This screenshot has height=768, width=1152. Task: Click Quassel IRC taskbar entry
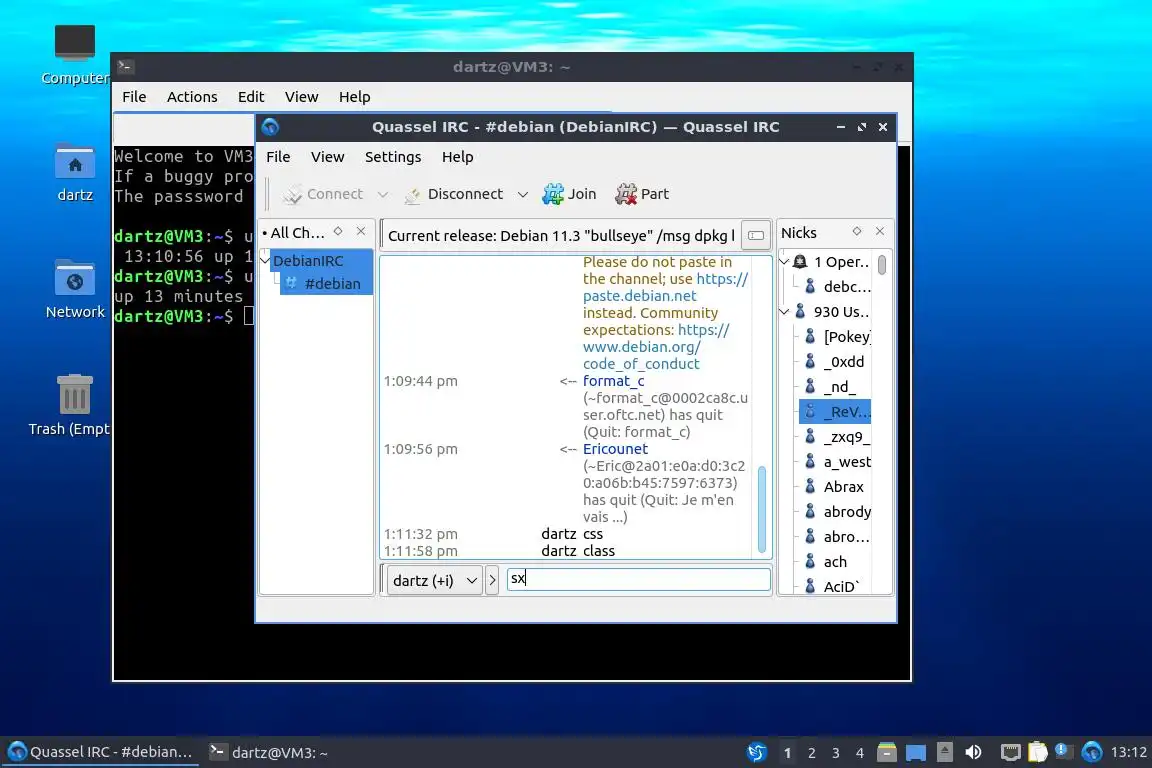(x=100, y=752)
